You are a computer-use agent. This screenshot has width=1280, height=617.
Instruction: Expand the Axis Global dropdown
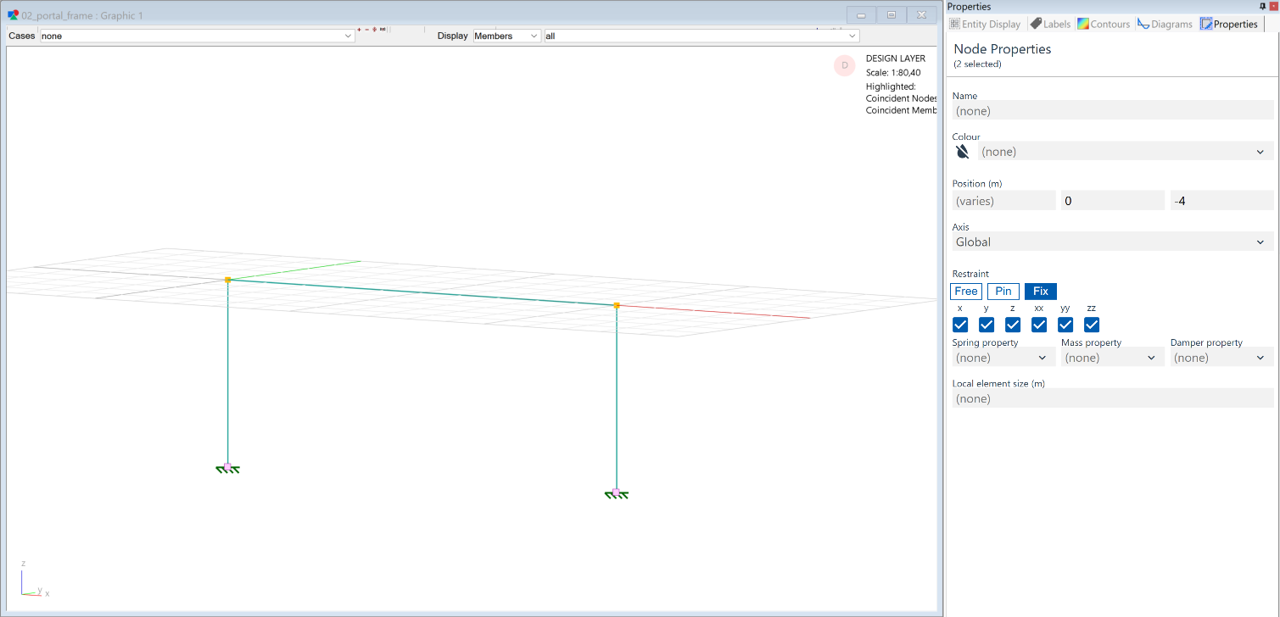(1113, 242)
